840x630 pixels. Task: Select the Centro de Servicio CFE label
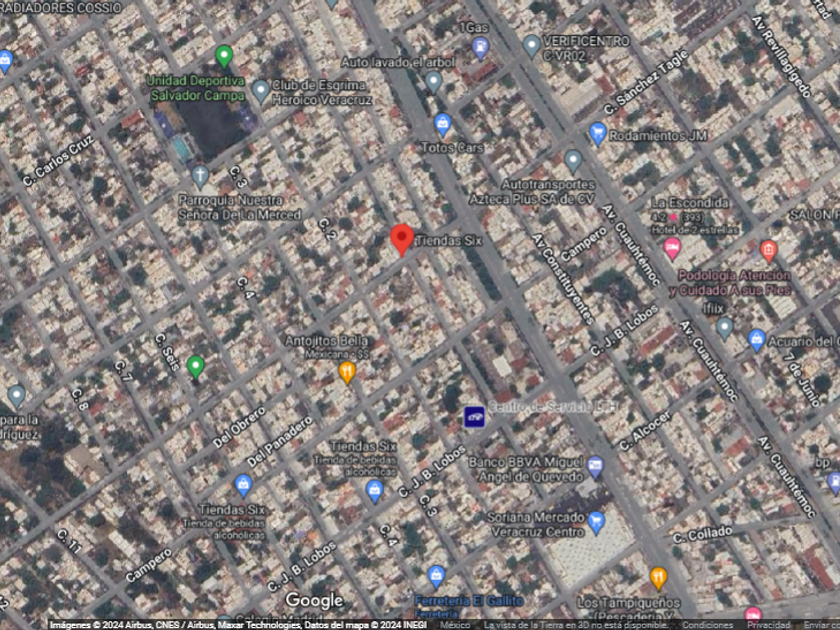tap(552, 407)
